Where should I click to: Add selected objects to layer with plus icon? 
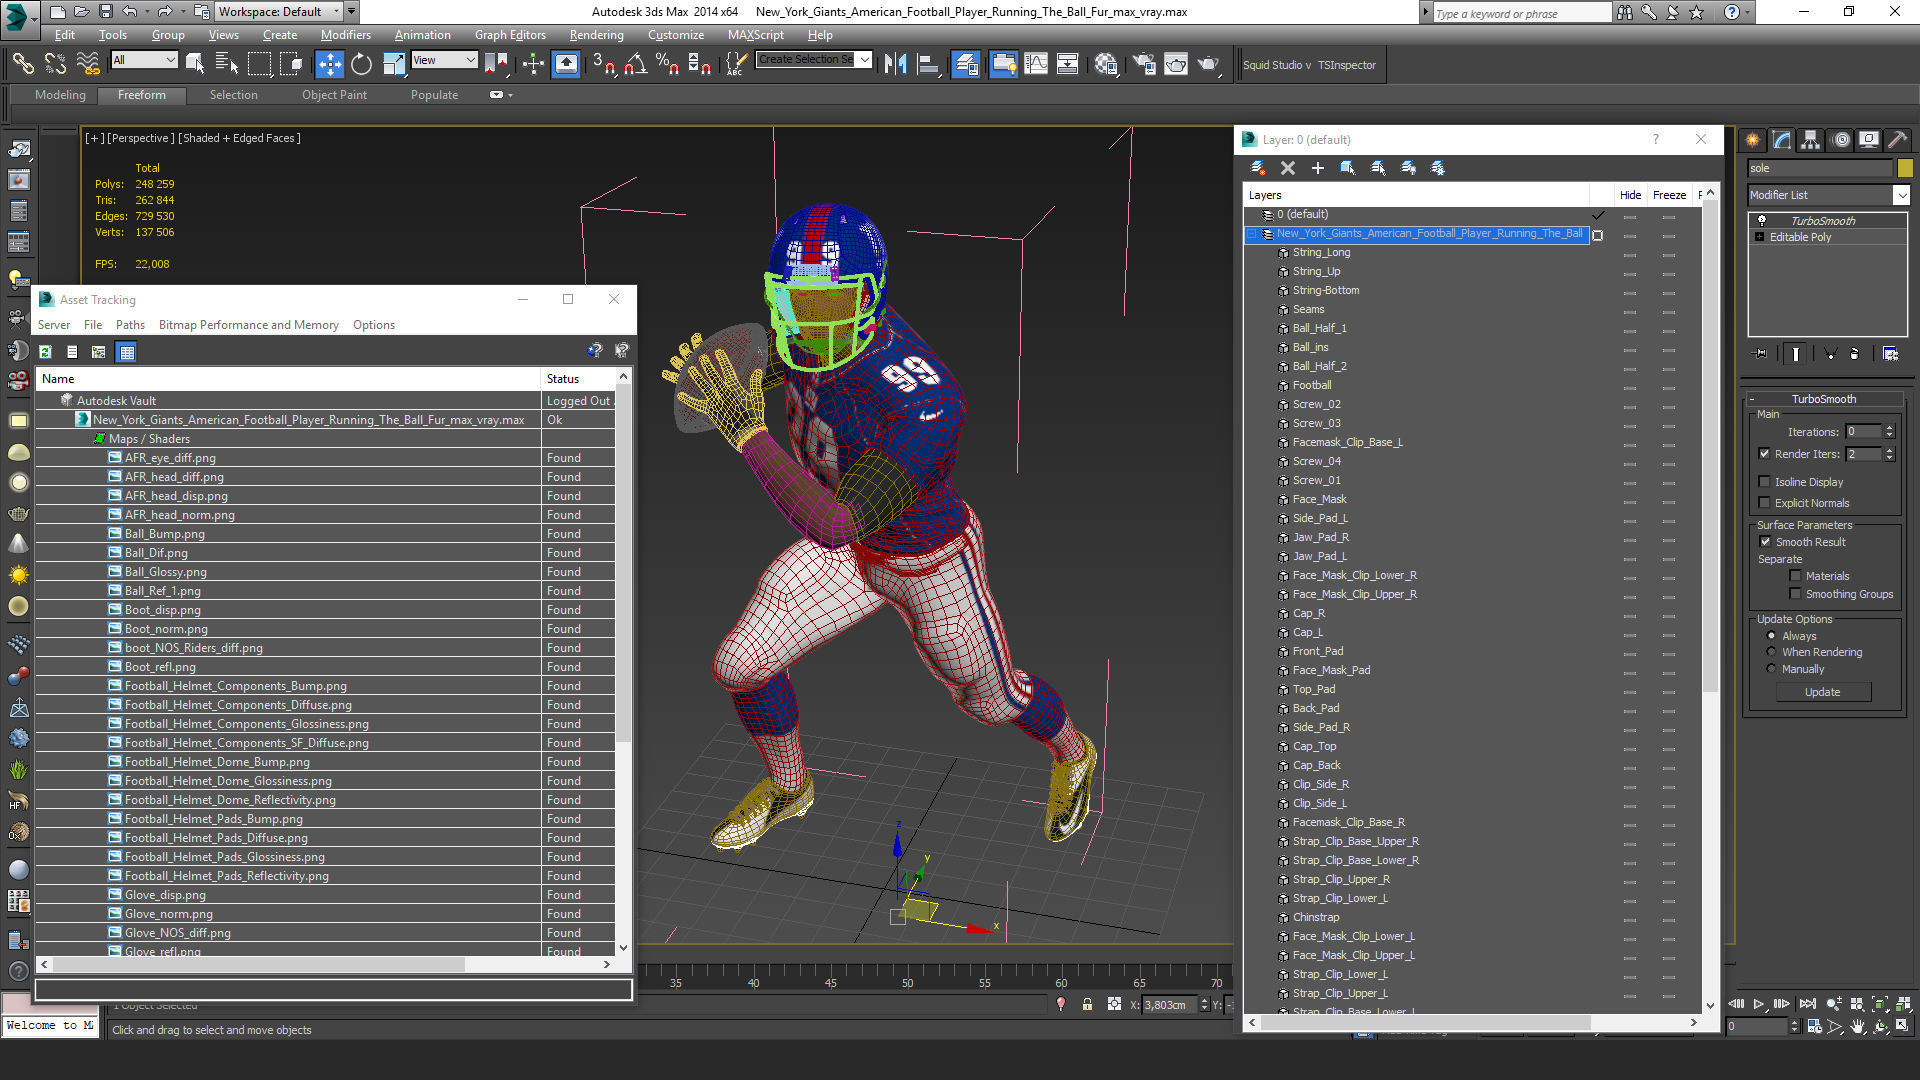1317,168
